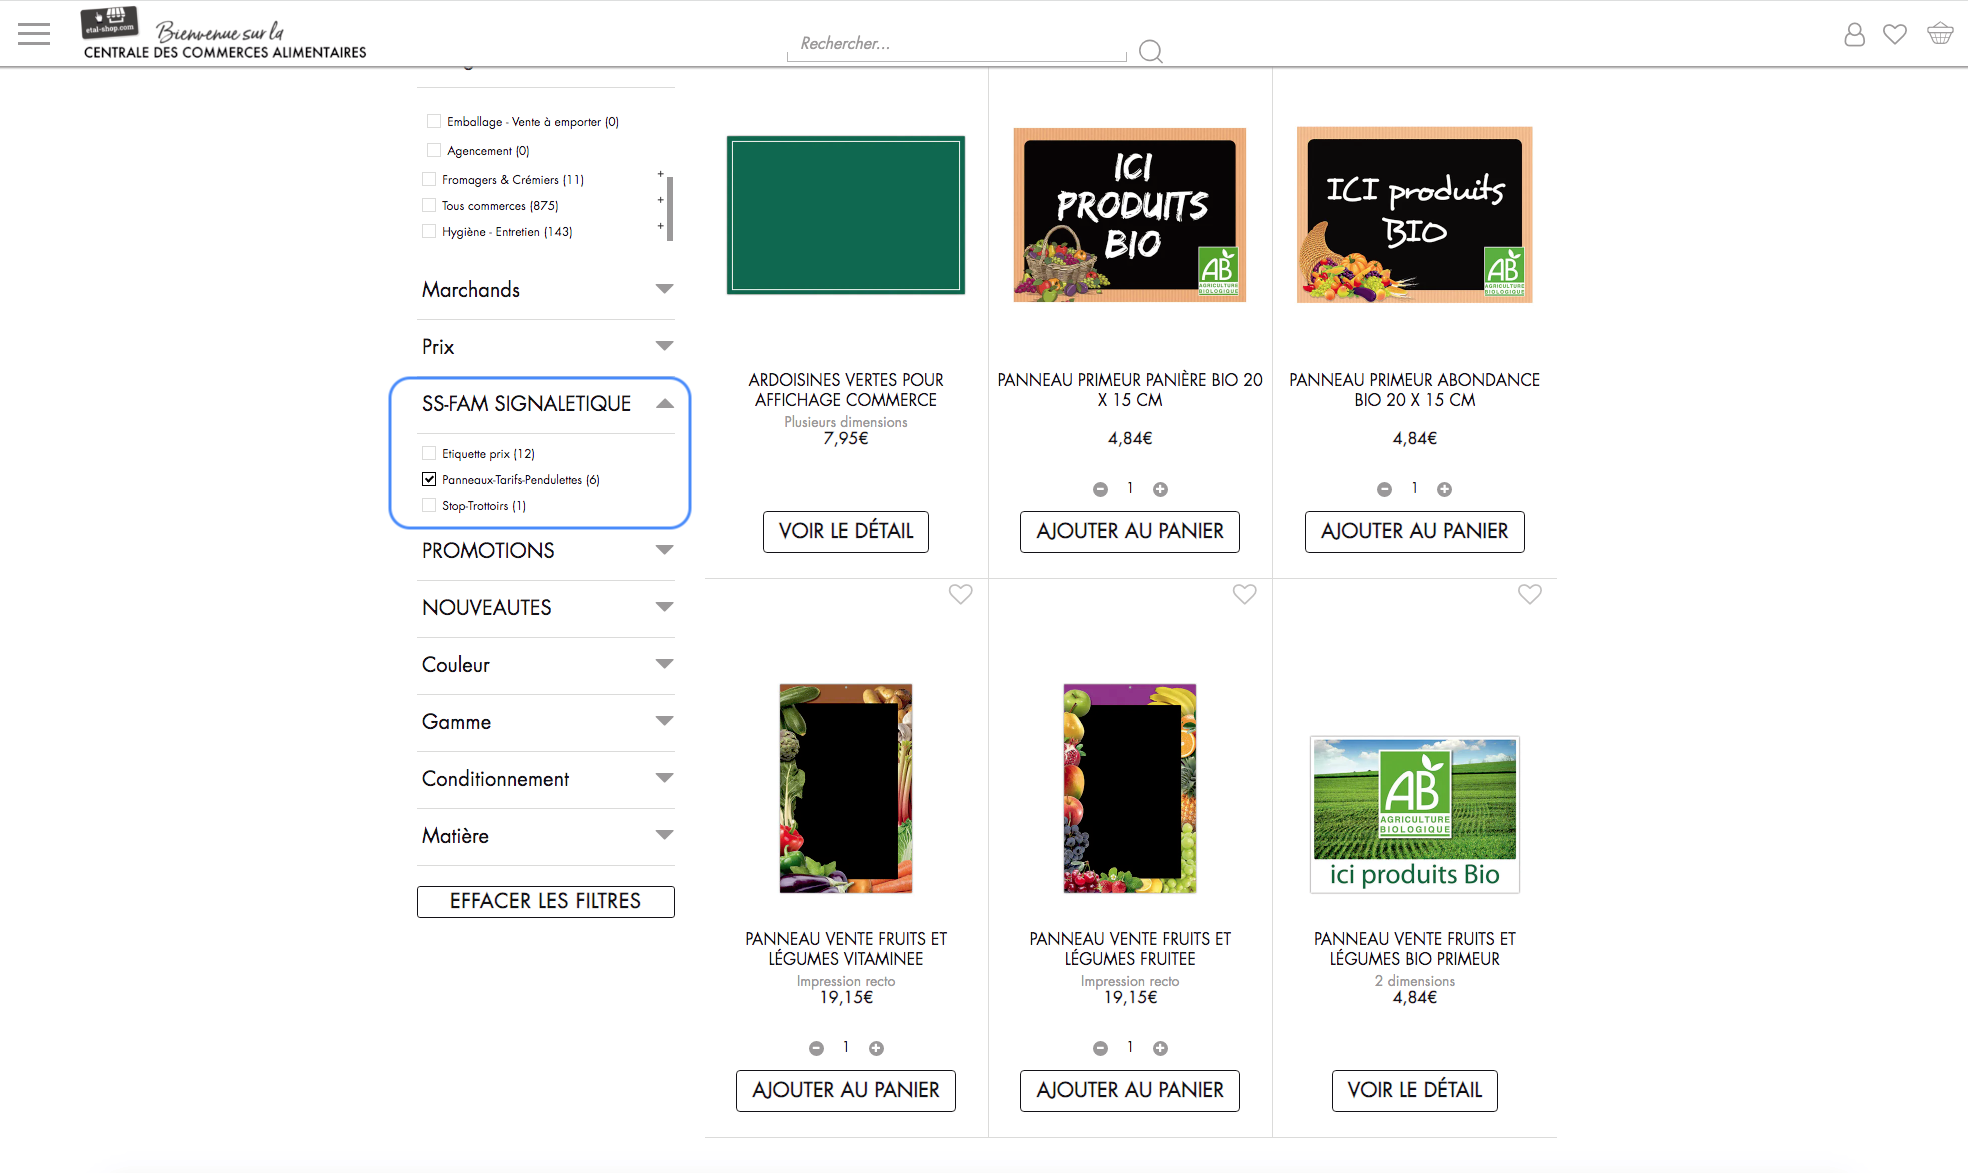Click in the Rechercher search field

pyautogui.click(x=955, y=44)
